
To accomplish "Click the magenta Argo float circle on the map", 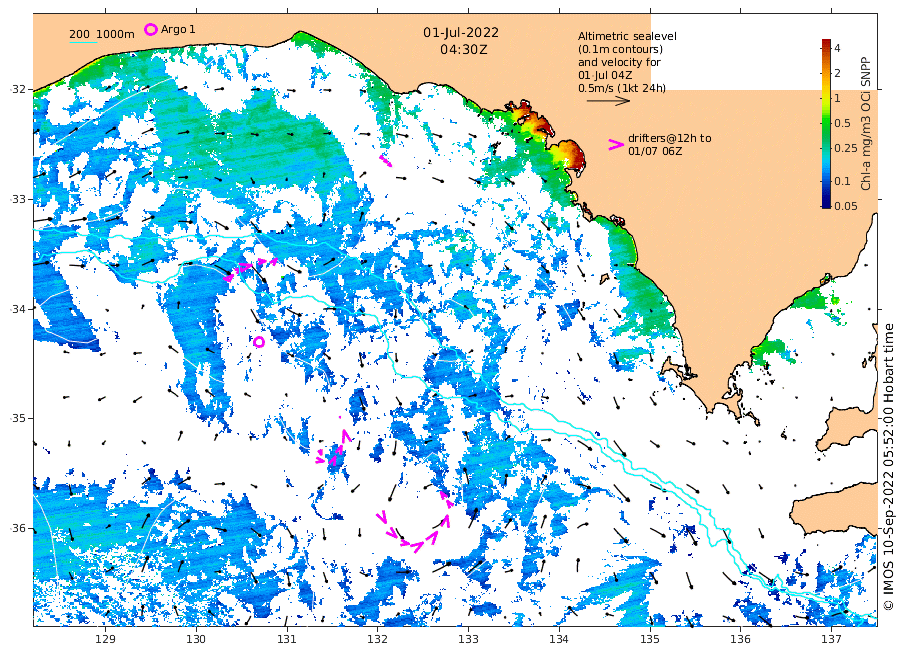I will (259, 342).
